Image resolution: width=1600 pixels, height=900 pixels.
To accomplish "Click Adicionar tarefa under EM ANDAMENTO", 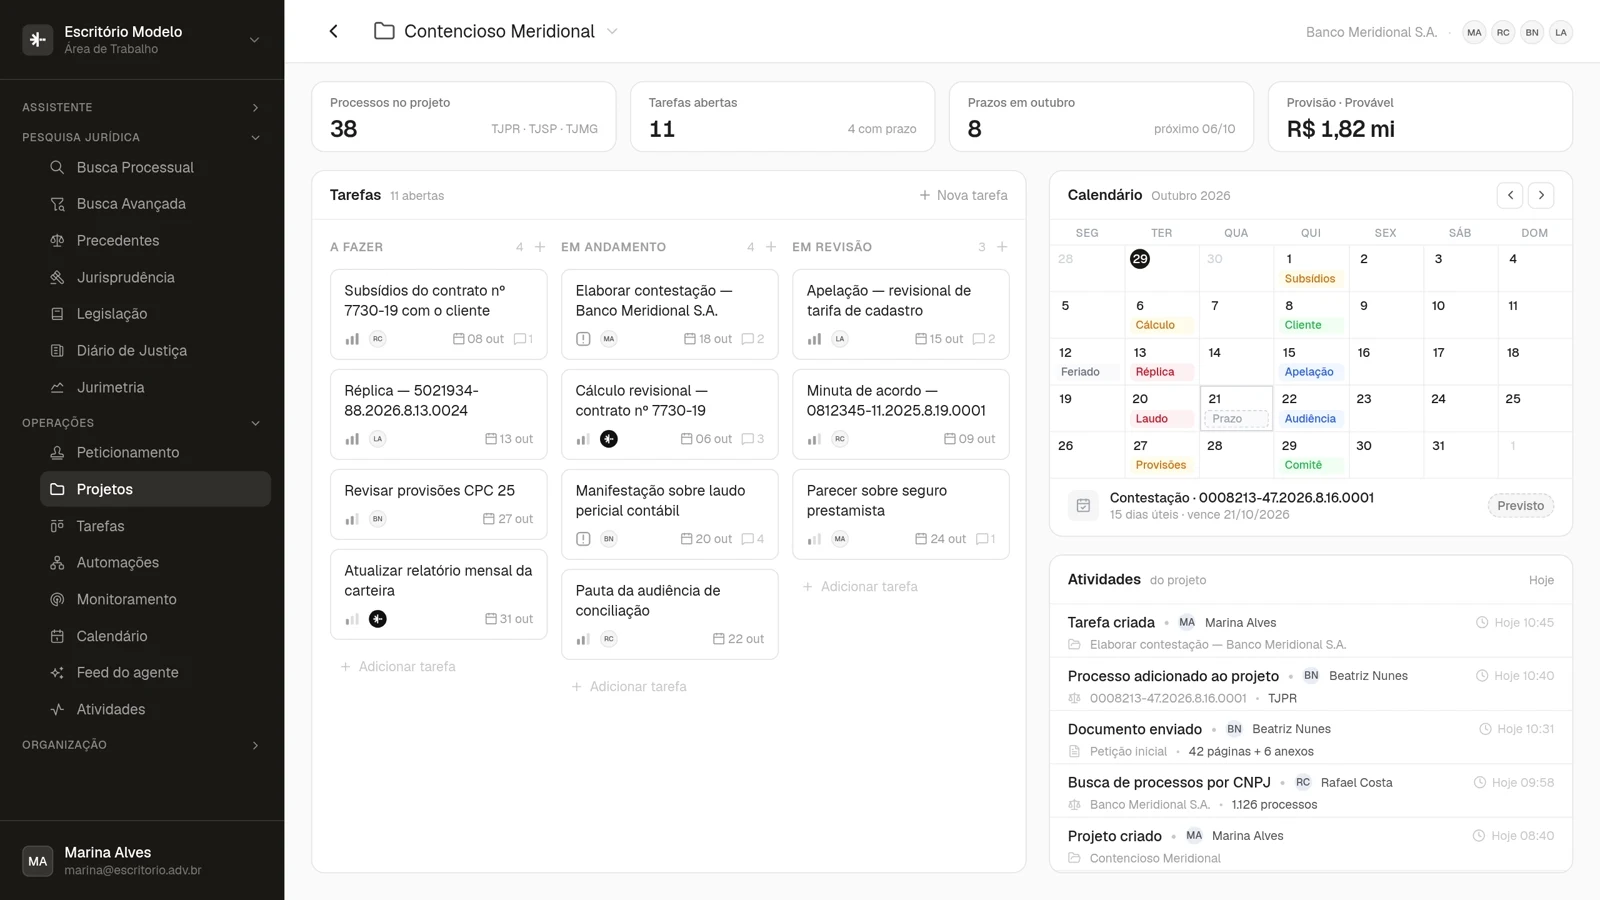I will click(x=629, y=687).
